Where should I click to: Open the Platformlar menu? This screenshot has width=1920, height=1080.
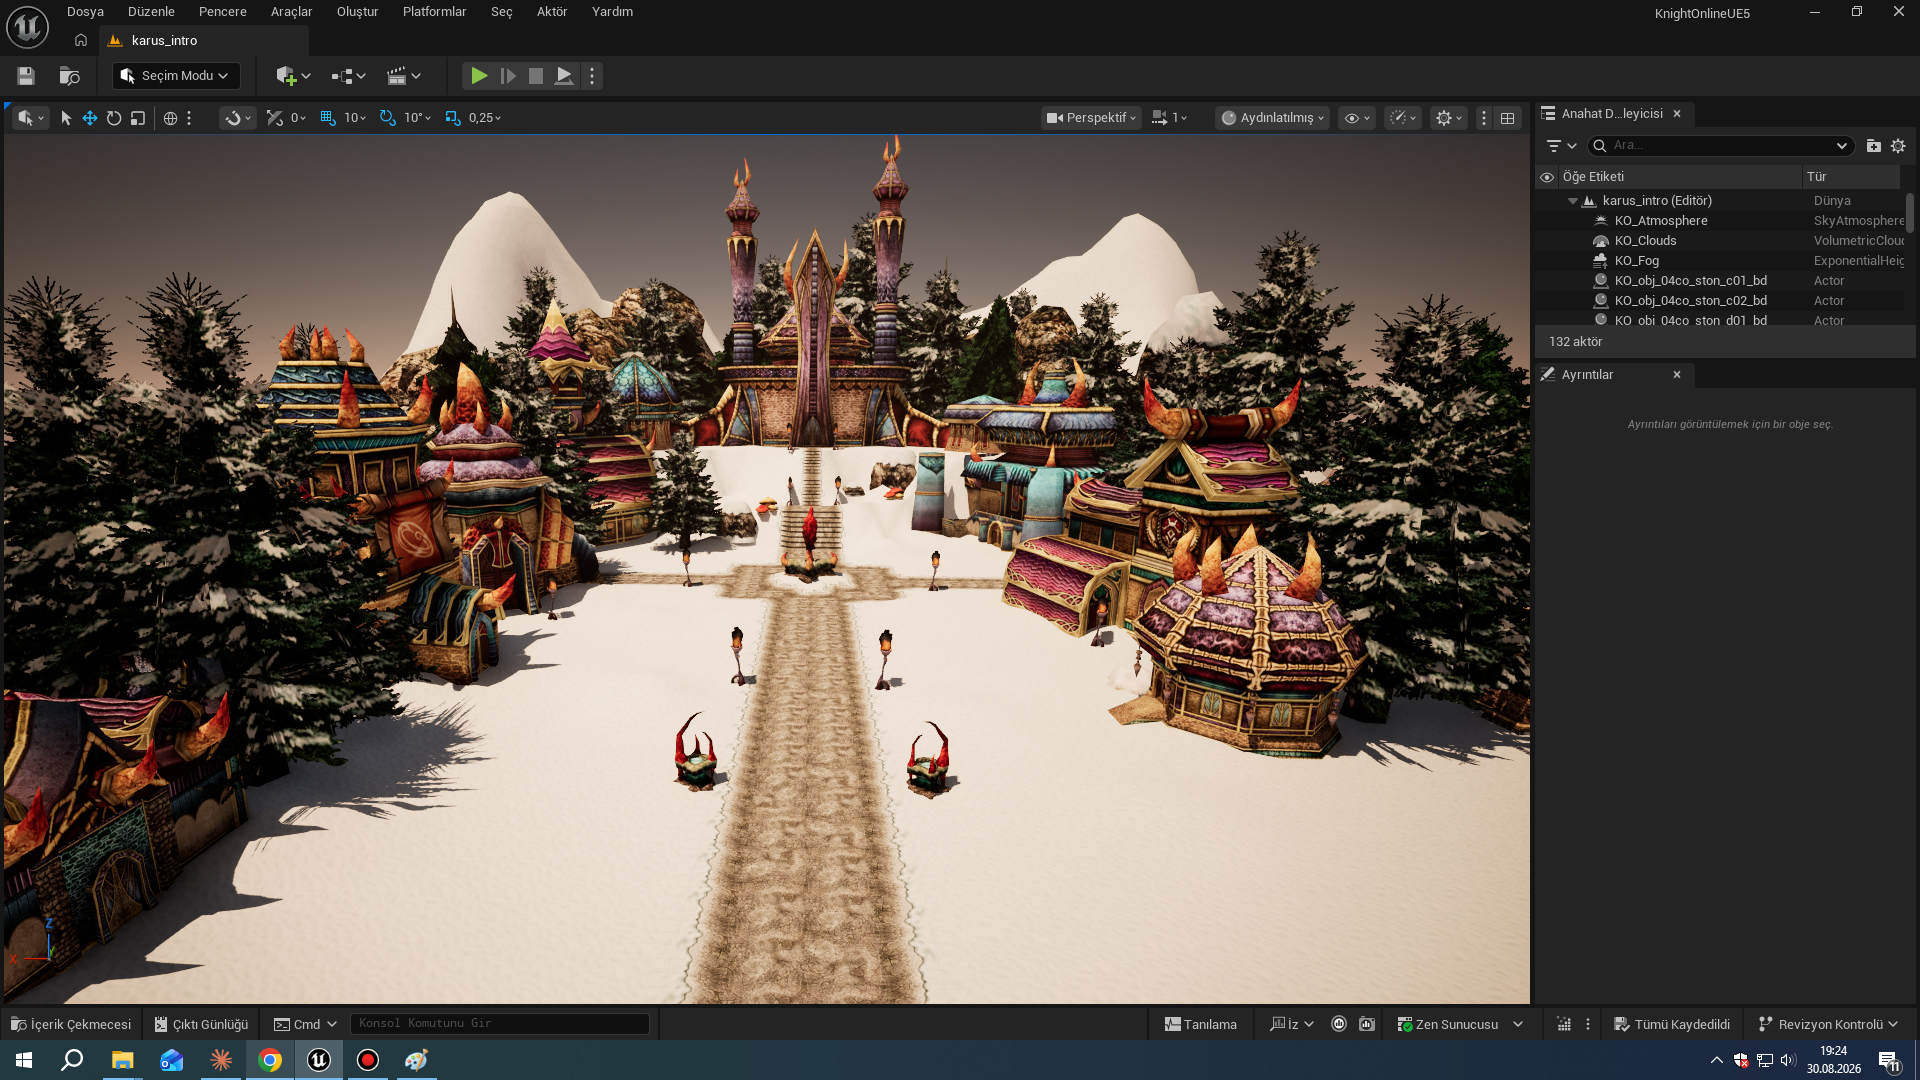coord(434,12)
